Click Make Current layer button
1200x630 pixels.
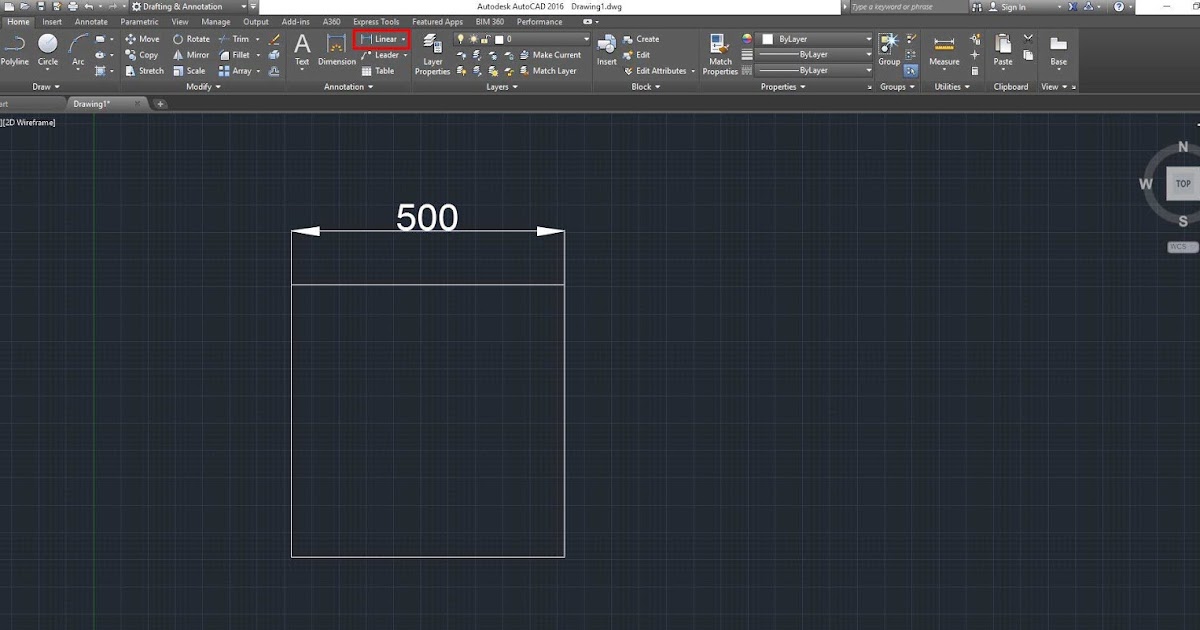point(556,55)
